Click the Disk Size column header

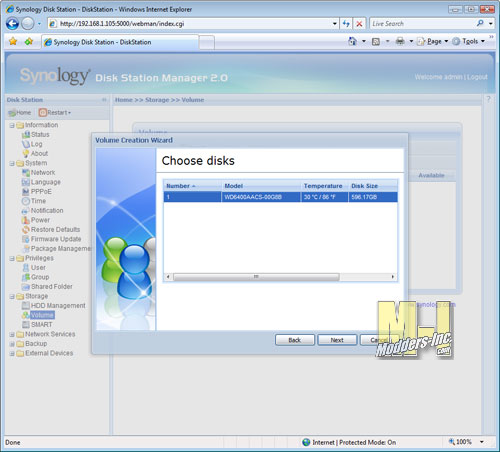pos(373,186)
